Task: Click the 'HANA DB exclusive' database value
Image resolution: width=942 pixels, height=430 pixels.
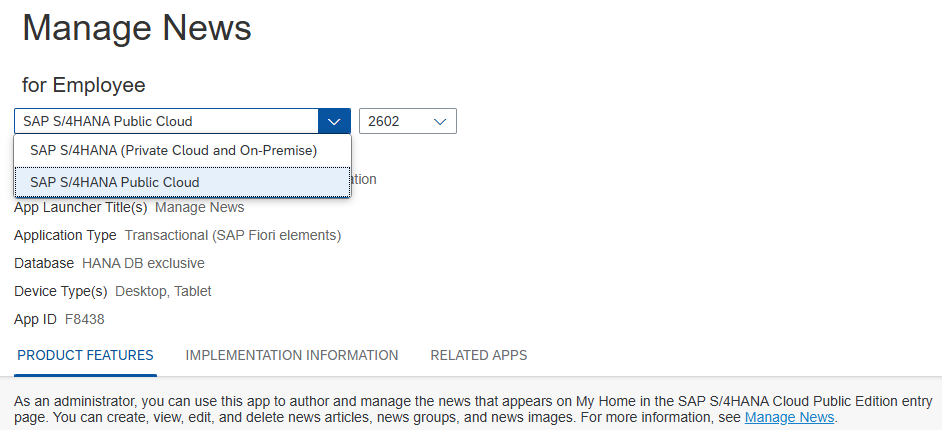Action: tap(143, 263)
